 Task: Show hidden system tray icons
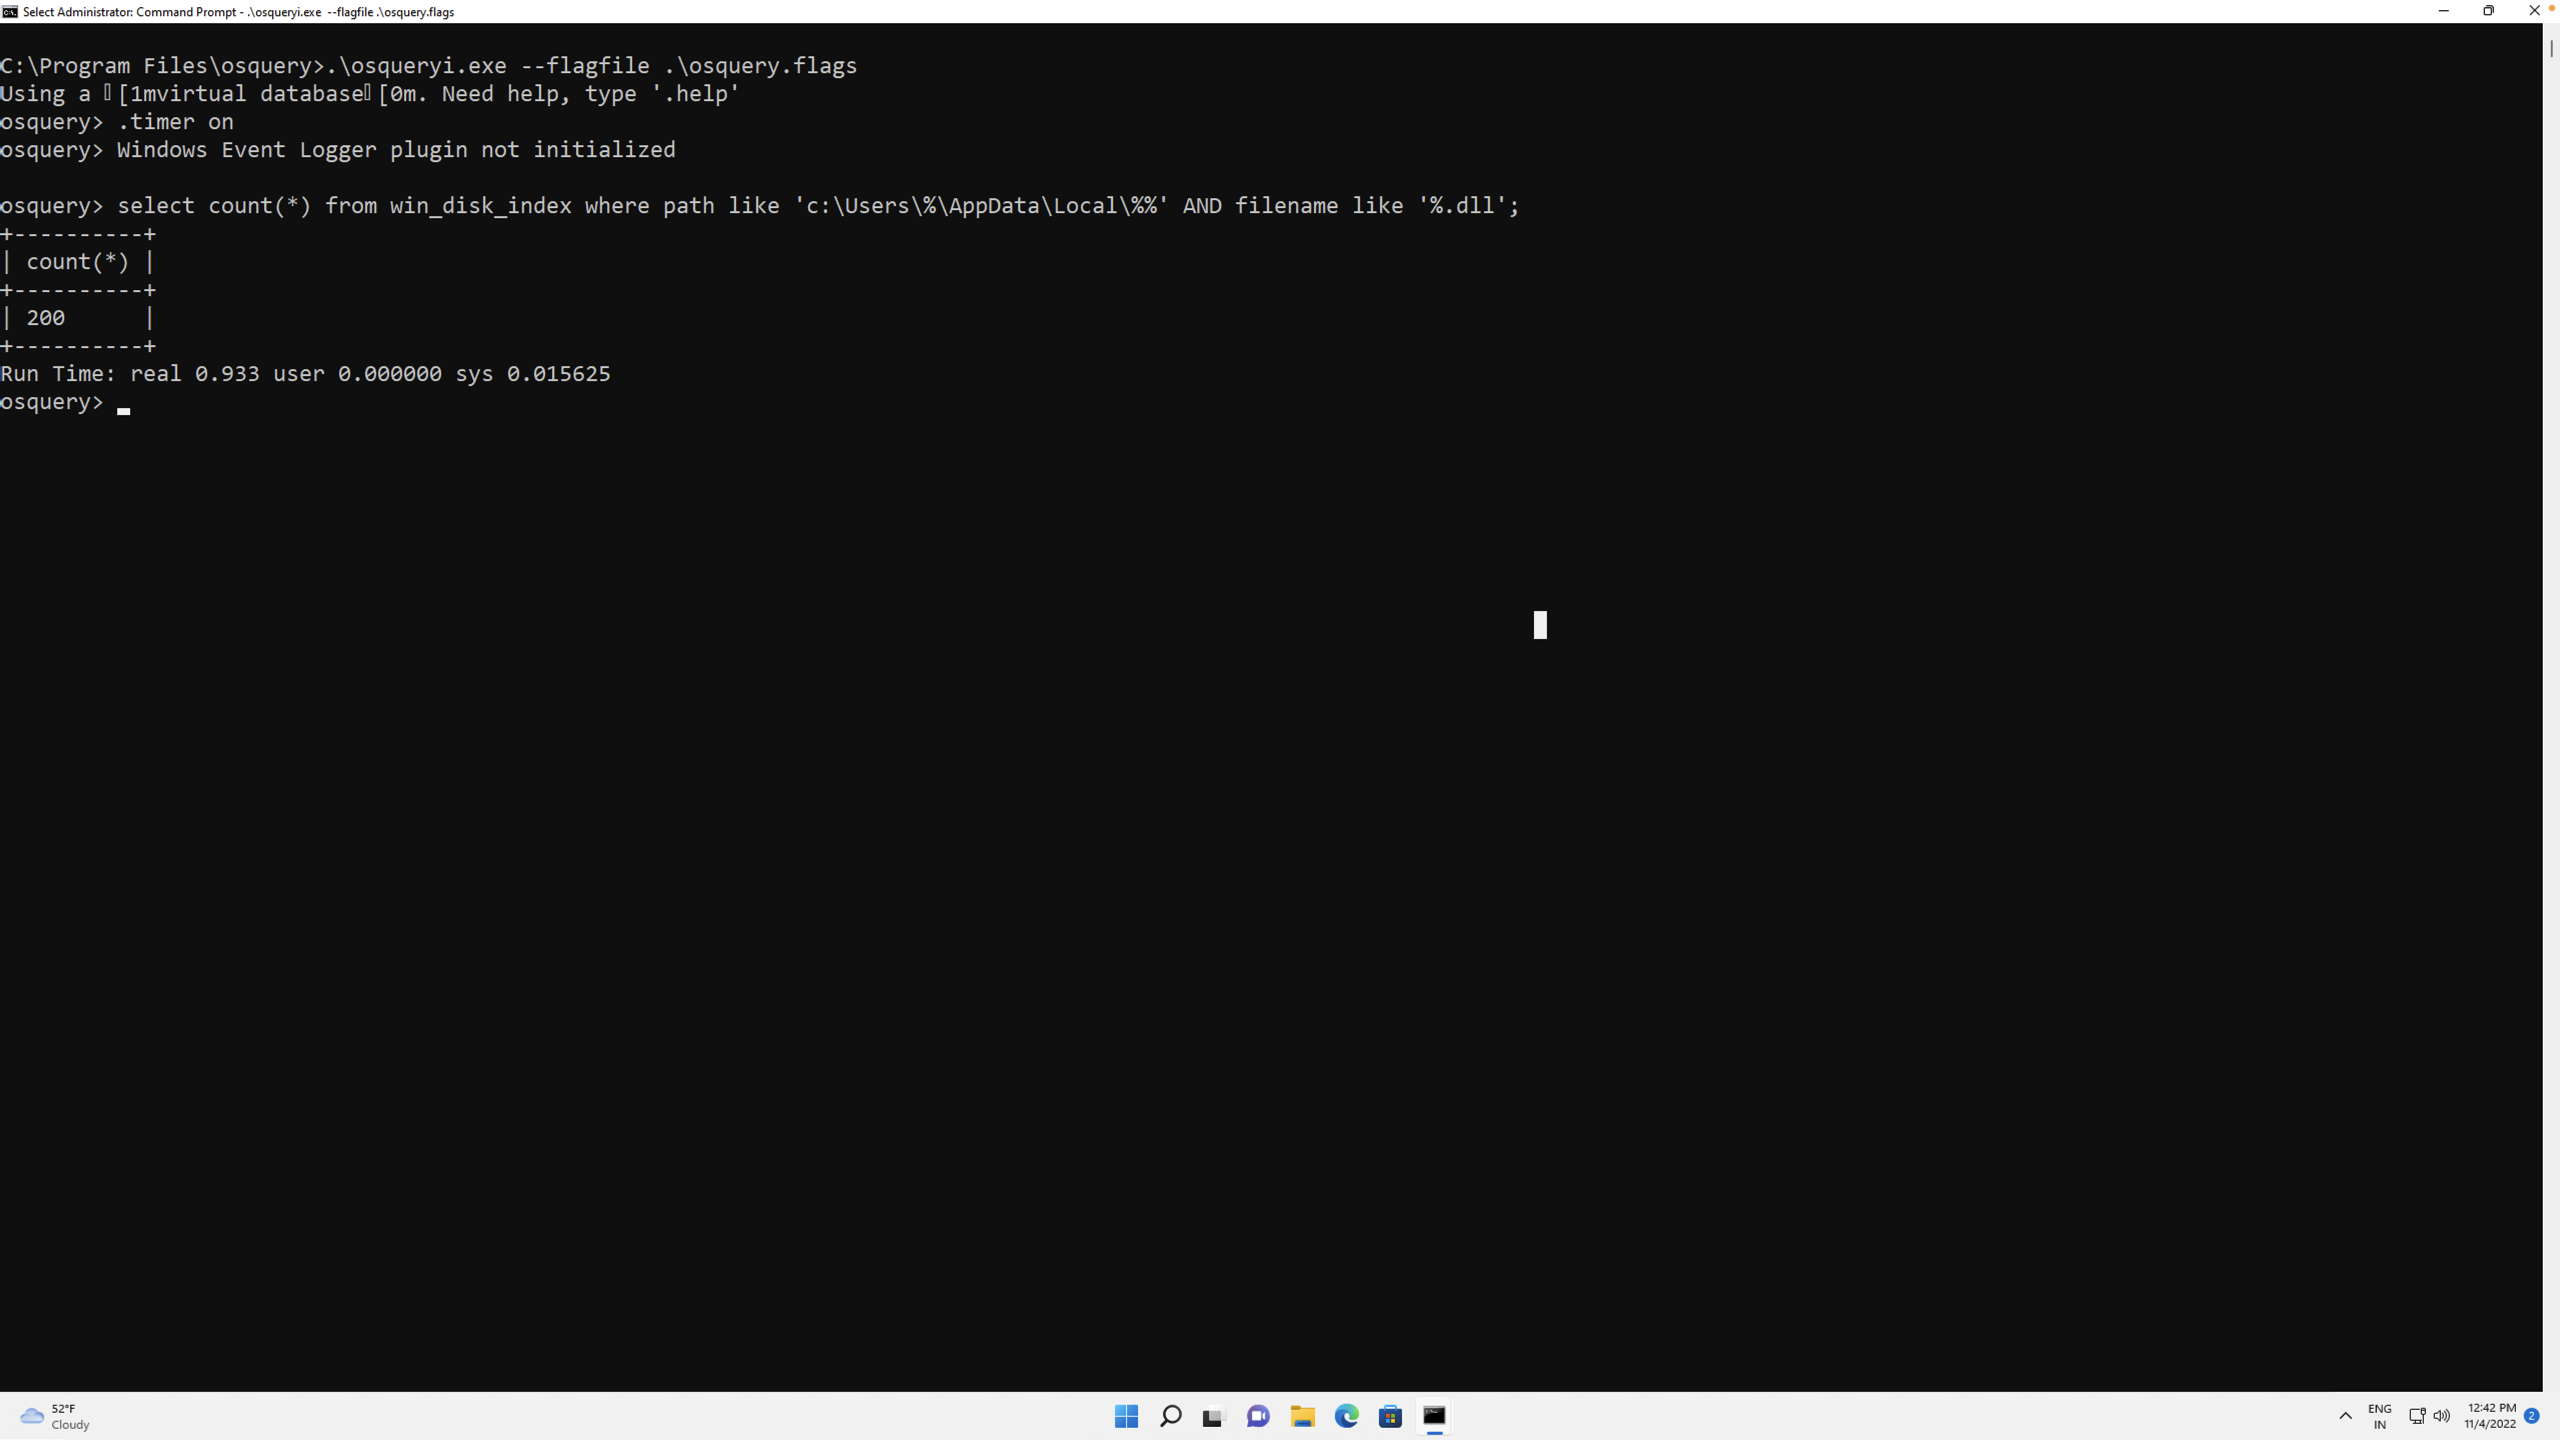point(2345,1416)
